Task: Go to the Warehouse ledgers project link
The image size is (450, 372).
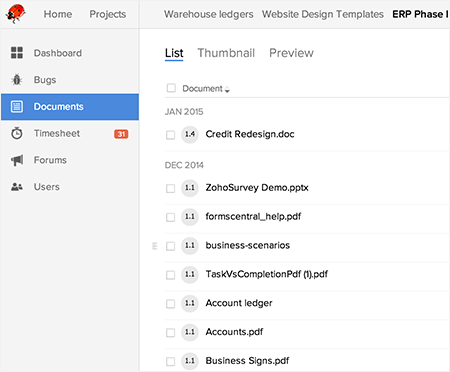Action: (208, 14)
